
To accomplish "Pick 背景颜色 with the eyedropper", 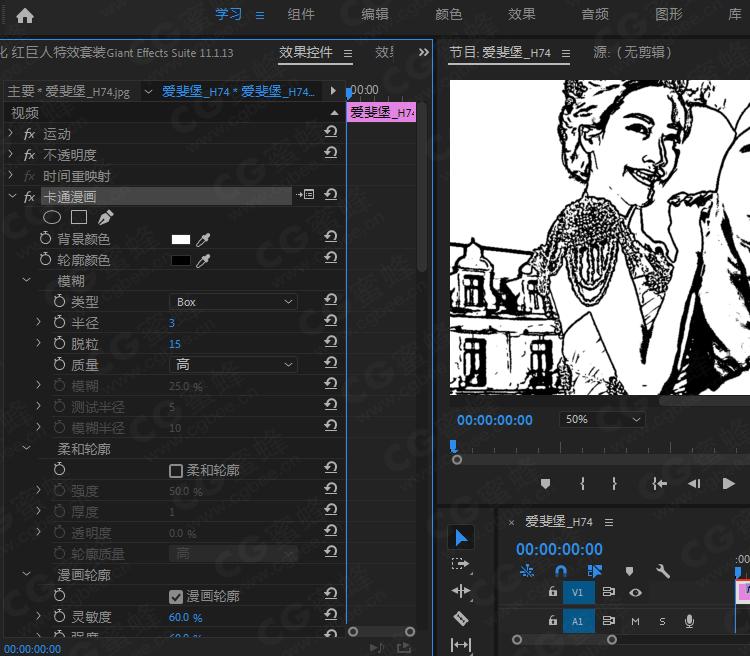I will click(x=203, y=239).
